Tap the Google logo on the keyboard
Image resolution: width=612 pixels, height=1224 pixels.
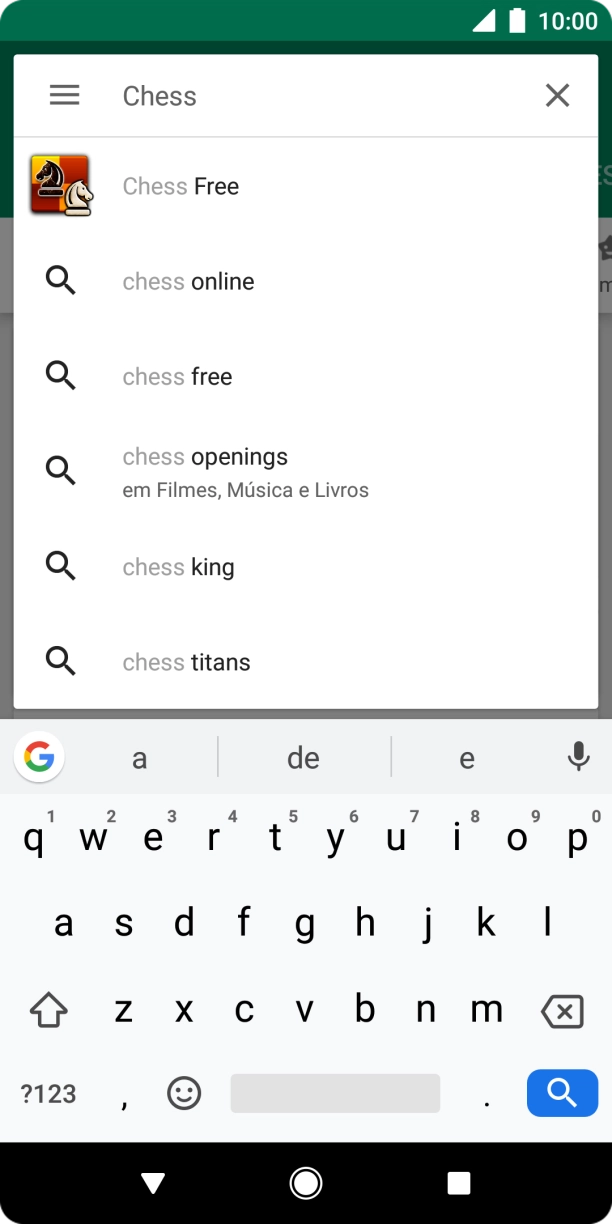tap(38, 757)
